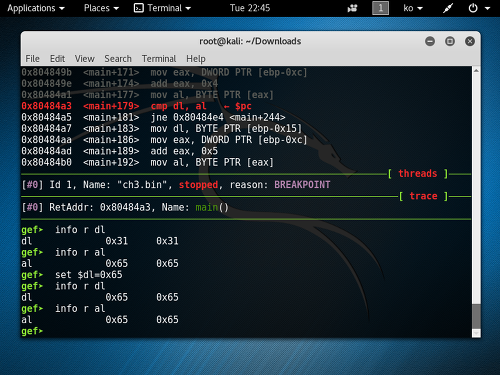This screenshot has height=375, width=500.
Task: Open the Places menu in top bar
Action: coord(101,8)
